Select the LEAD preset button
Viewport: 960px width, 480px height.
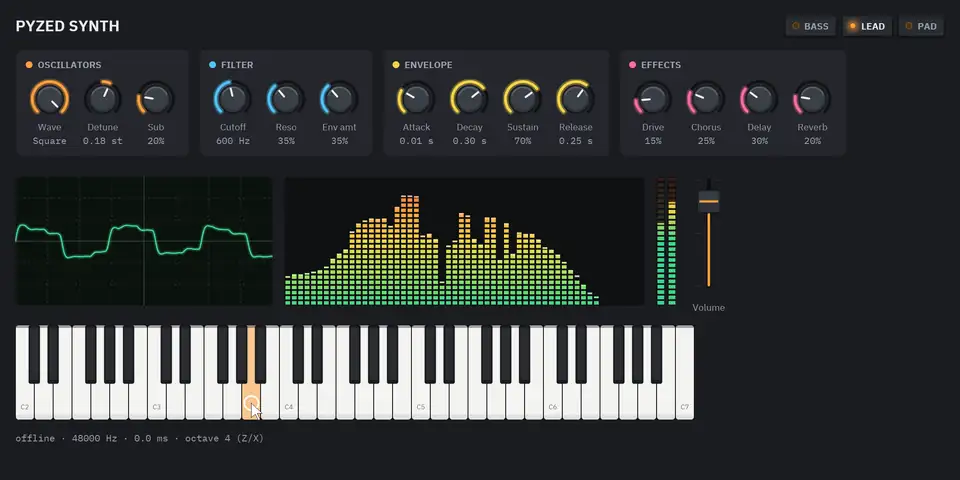click(x=867, y=26)
